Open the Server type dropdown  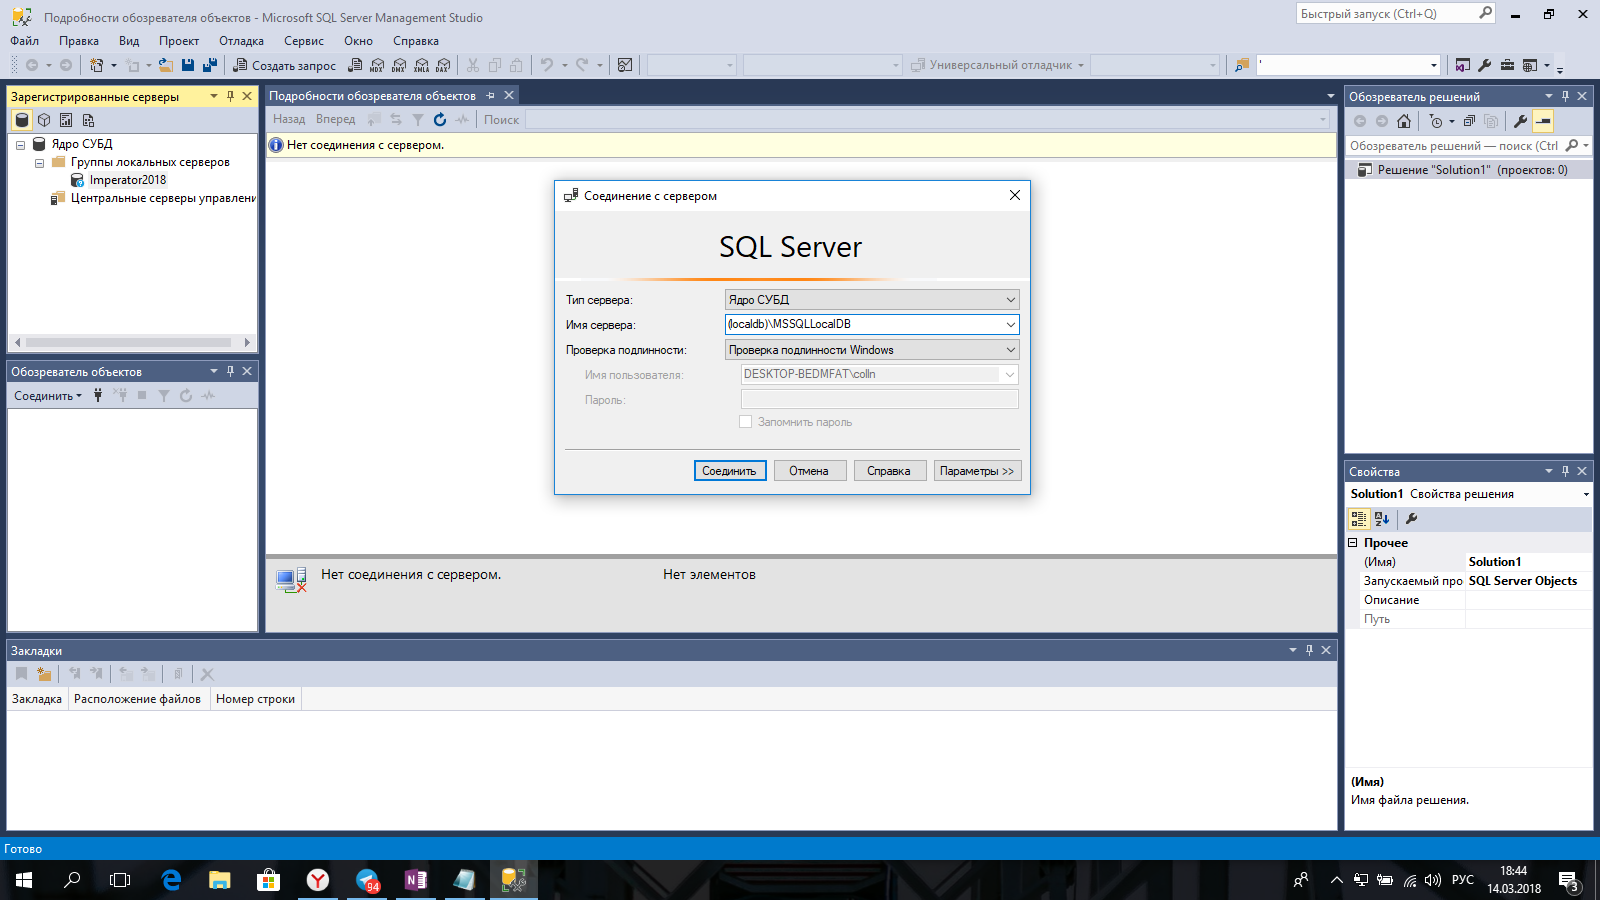click(x=1011, y=299)
